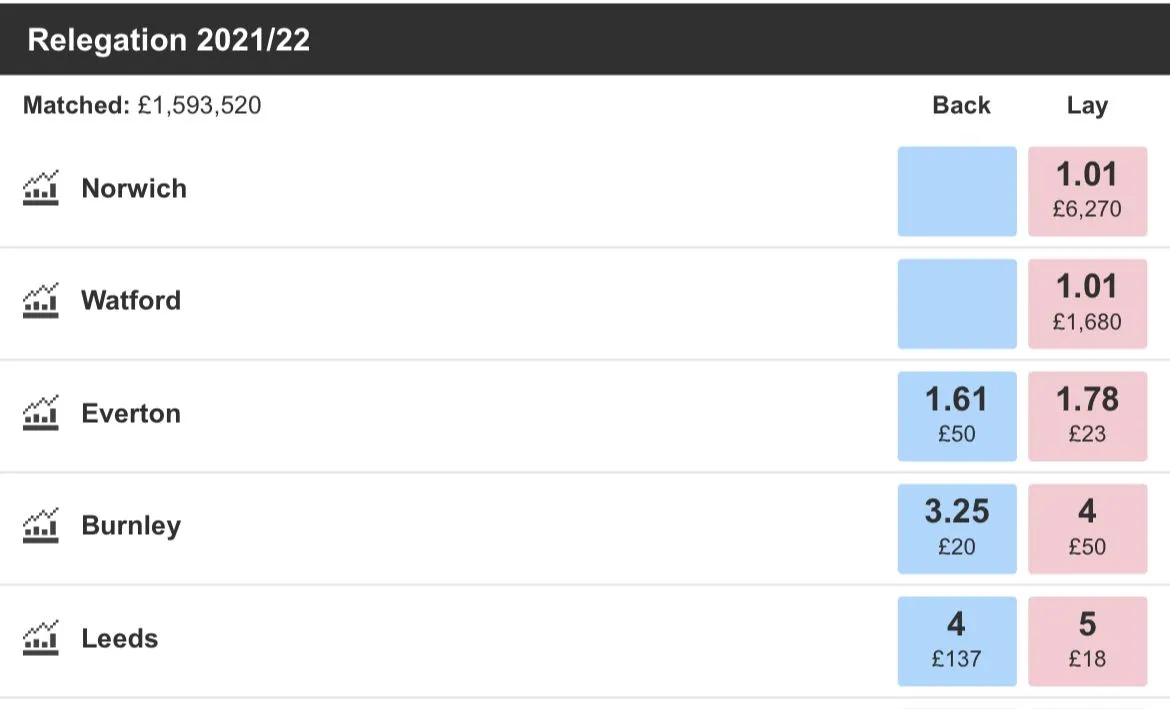Click Norwich lay price 1.01
Image resolution: width=1170 pixels, height=709 pixels.
click(1087, 191)
